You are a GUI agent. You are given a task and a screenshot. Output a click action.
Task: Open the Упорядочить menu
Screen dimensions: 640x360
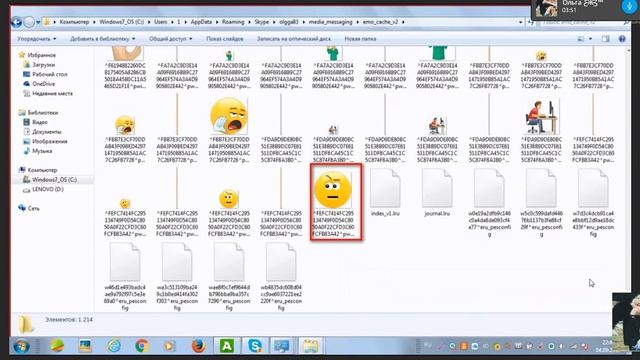(37, 39)
